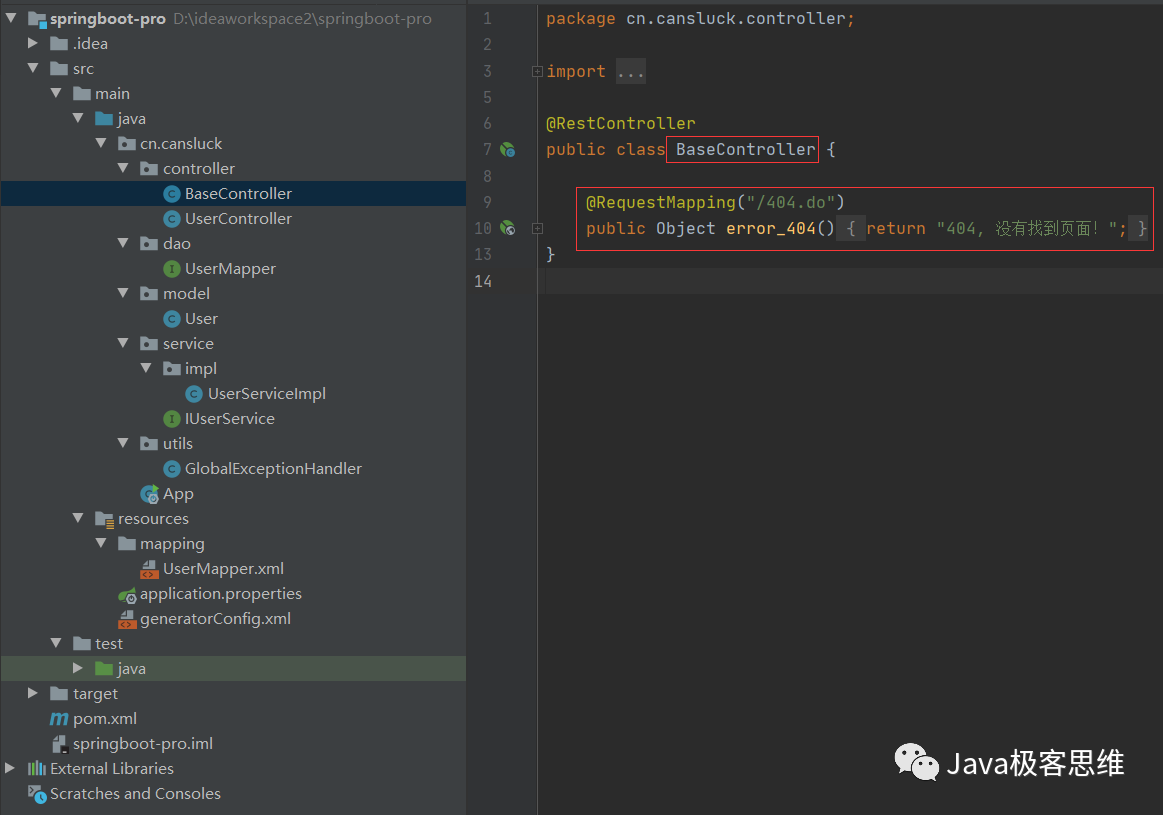Click the resources folder icon

click(105, 519)
